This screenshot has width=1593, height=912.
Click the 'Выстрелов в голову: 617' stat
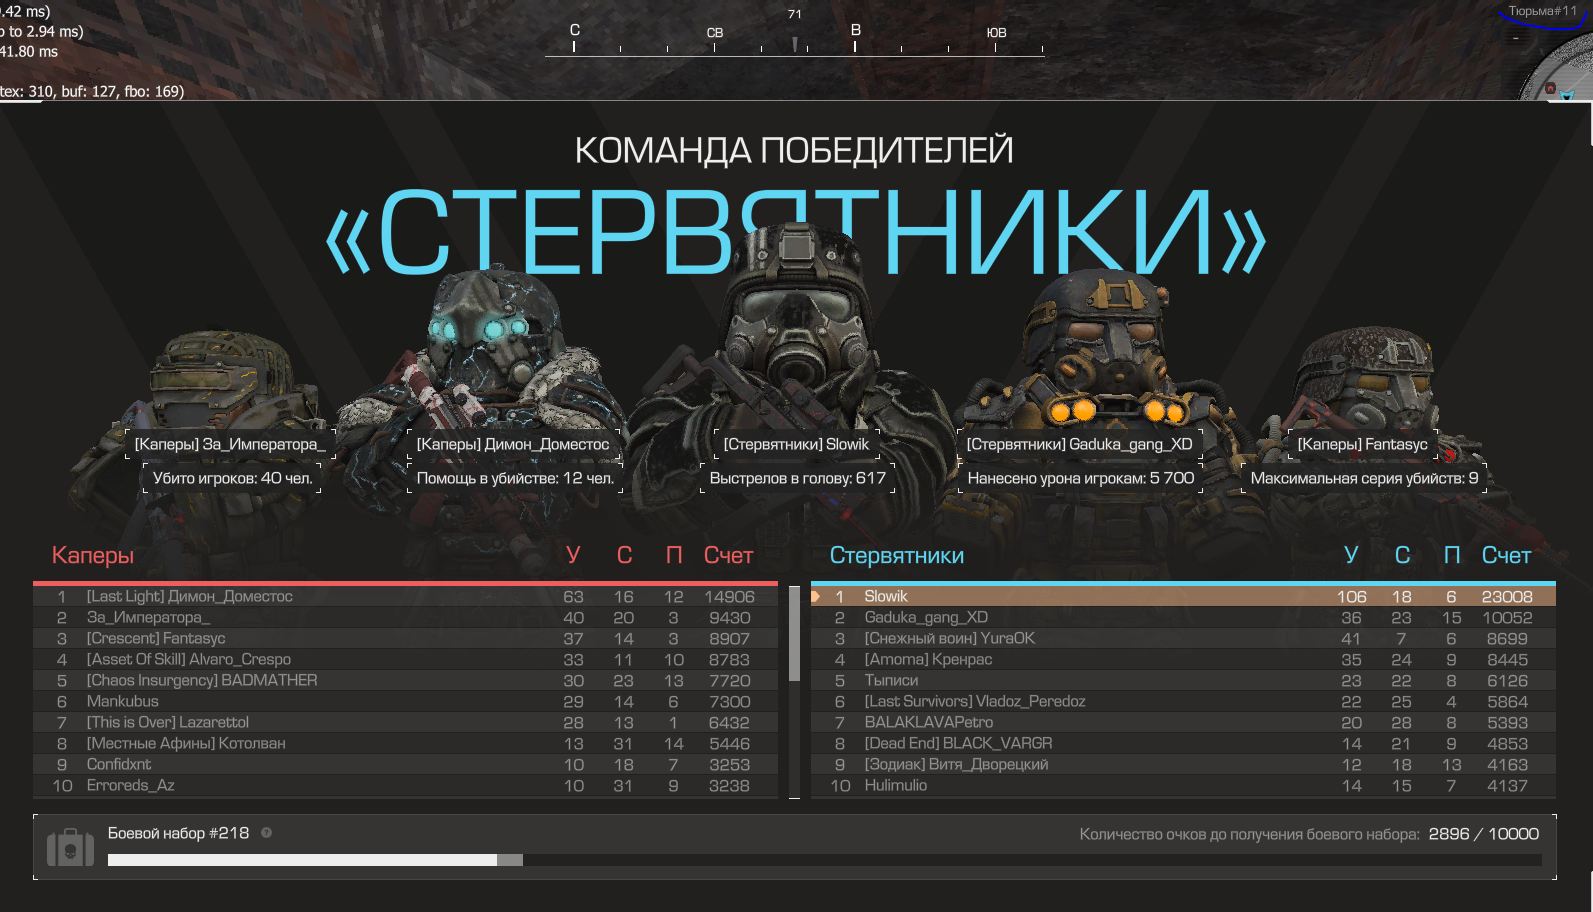pos(797,478)
